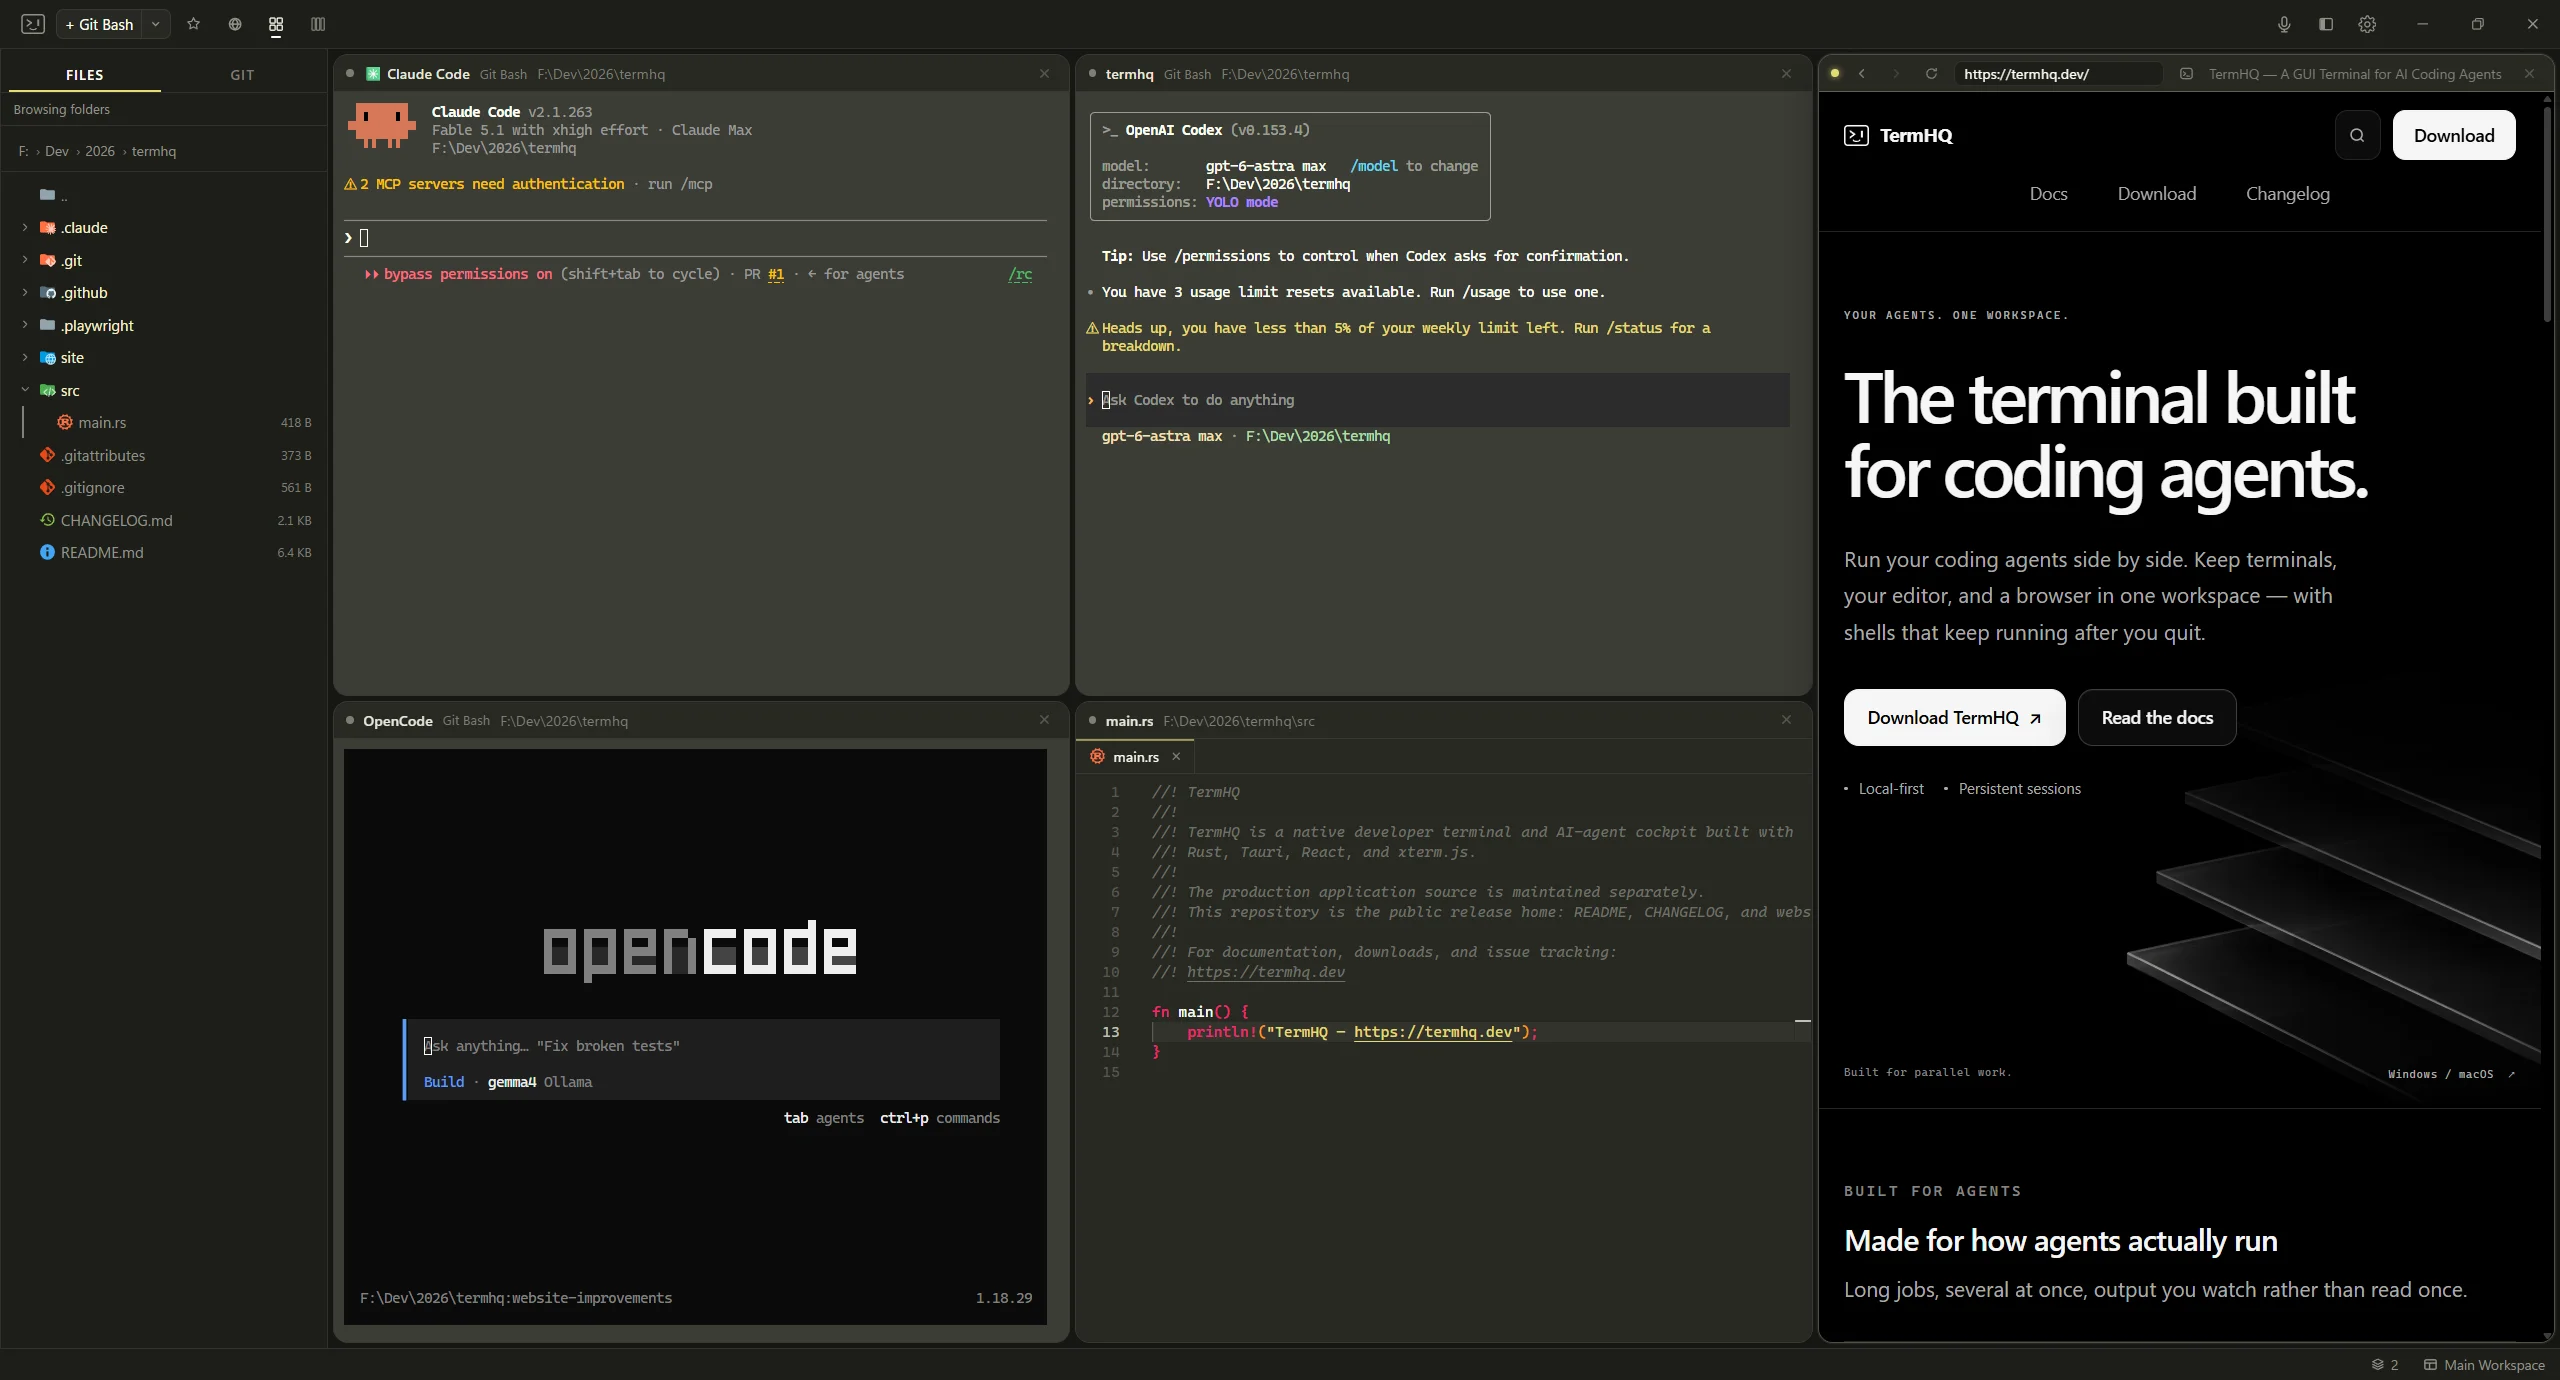Start a new Git Bash terminal
2560x1380 pixels.
point(100,24)
